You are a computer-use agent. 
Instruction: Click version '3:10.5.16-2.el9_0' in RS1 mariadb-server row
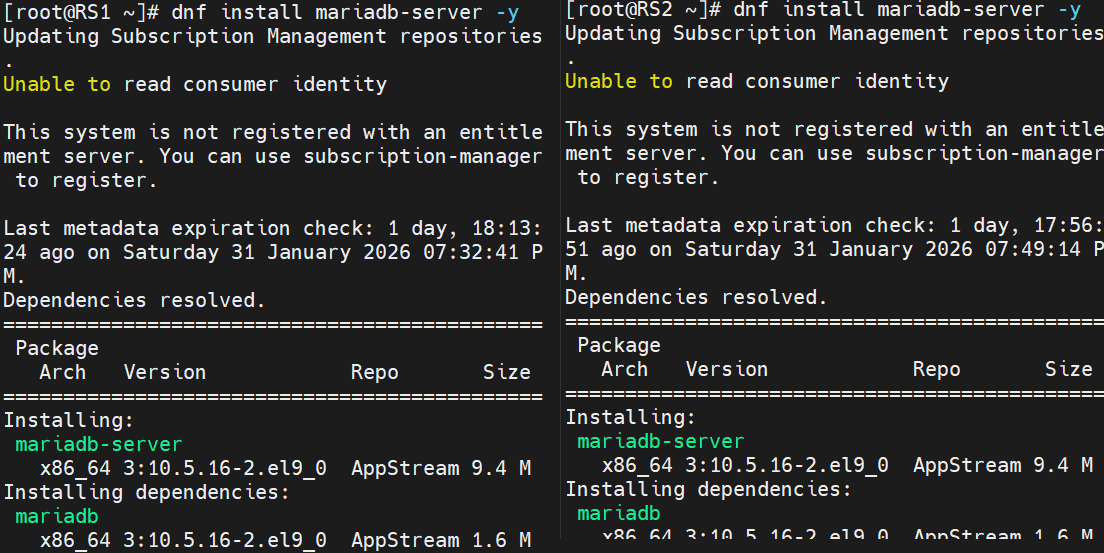[x=225, y=467]
